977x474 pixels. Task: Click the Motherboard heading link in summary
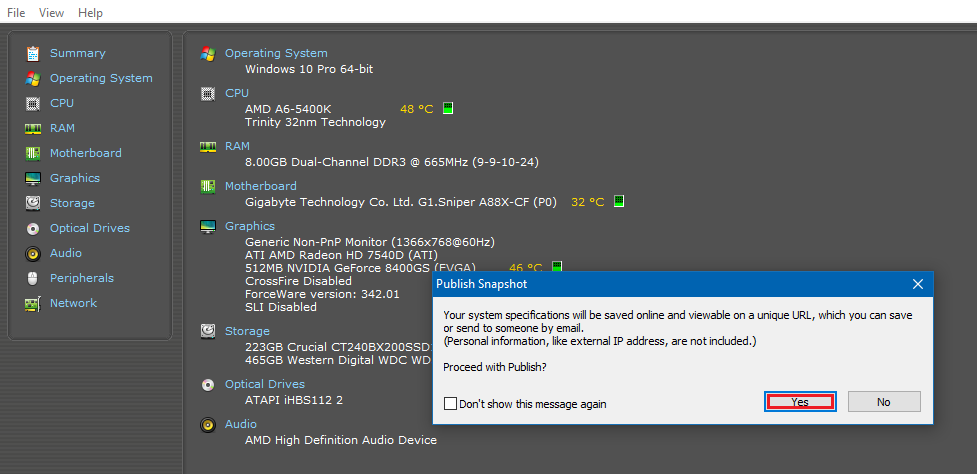(x=261, y=186)
